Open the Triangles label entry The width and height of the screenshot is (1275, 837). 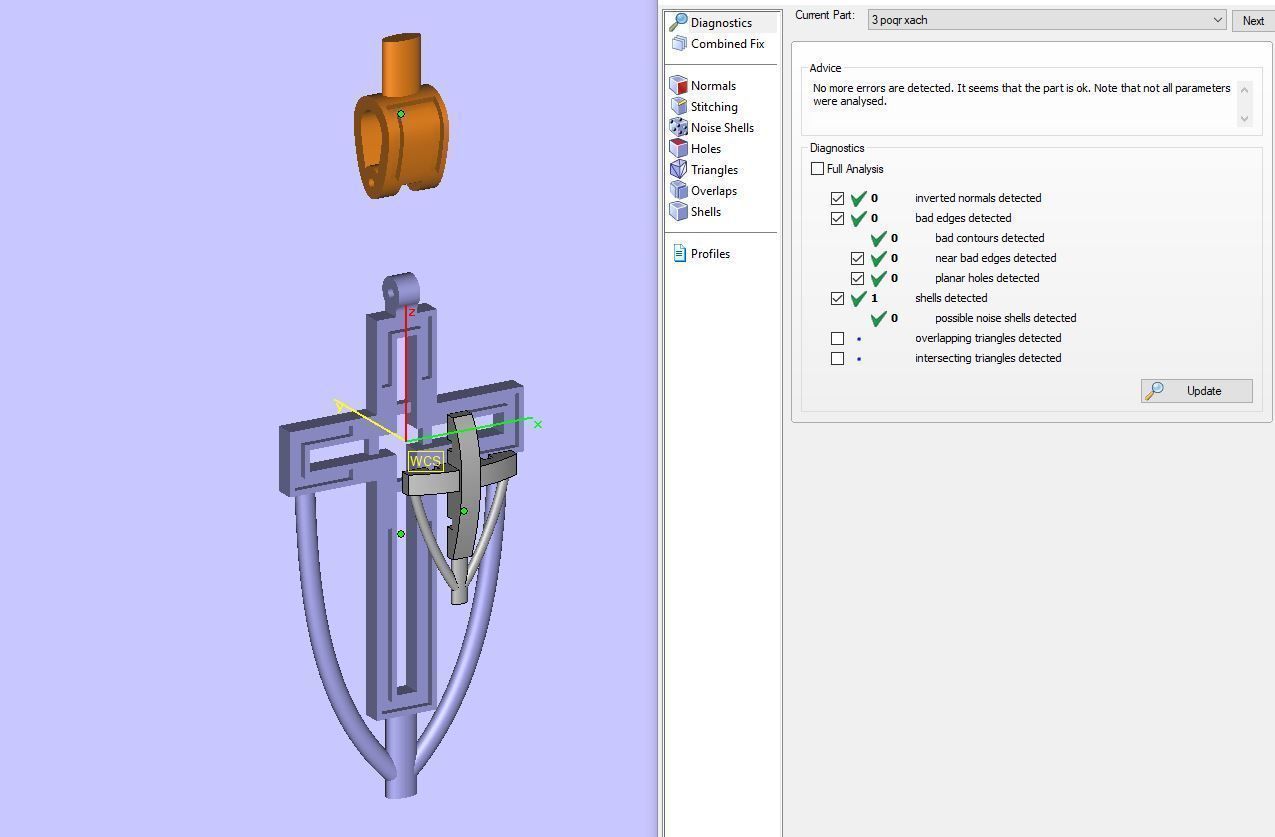pos(714,170)
